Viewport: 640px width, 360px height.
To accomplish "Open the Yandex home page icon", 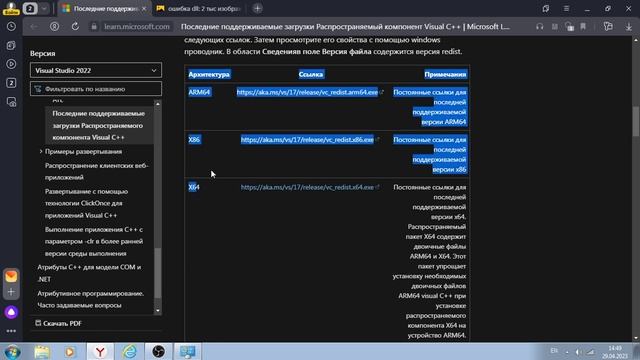I will click(54, 27).
